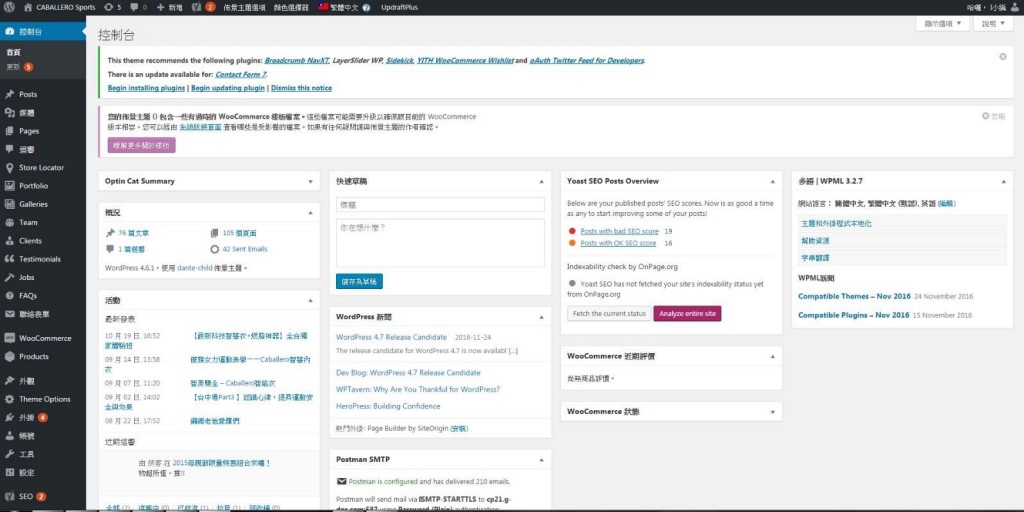Click the Products box icon in sidebar
The width and height of the screenshot is (1024, 512).
pyautogui.click(x=9, y=357)
